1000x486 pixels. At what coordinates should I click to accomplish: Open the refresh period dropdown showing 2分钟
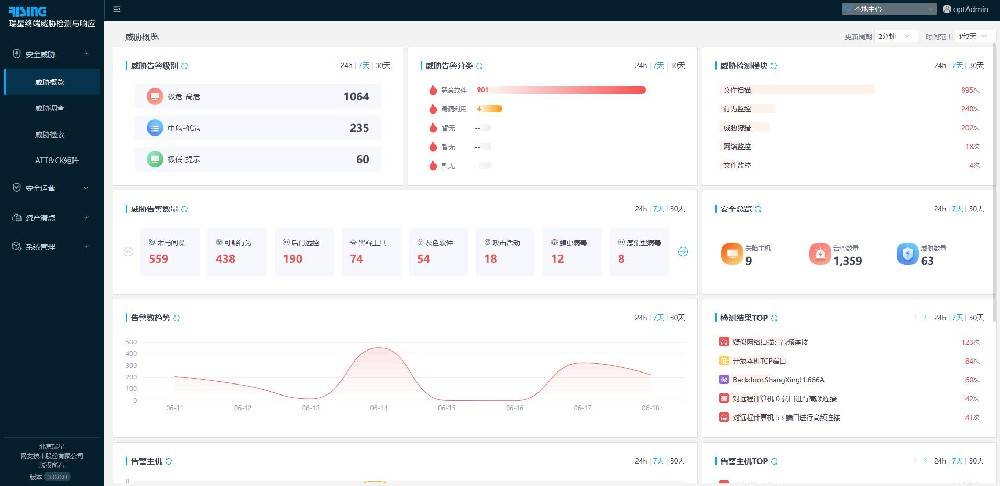[x=895, y=36]
